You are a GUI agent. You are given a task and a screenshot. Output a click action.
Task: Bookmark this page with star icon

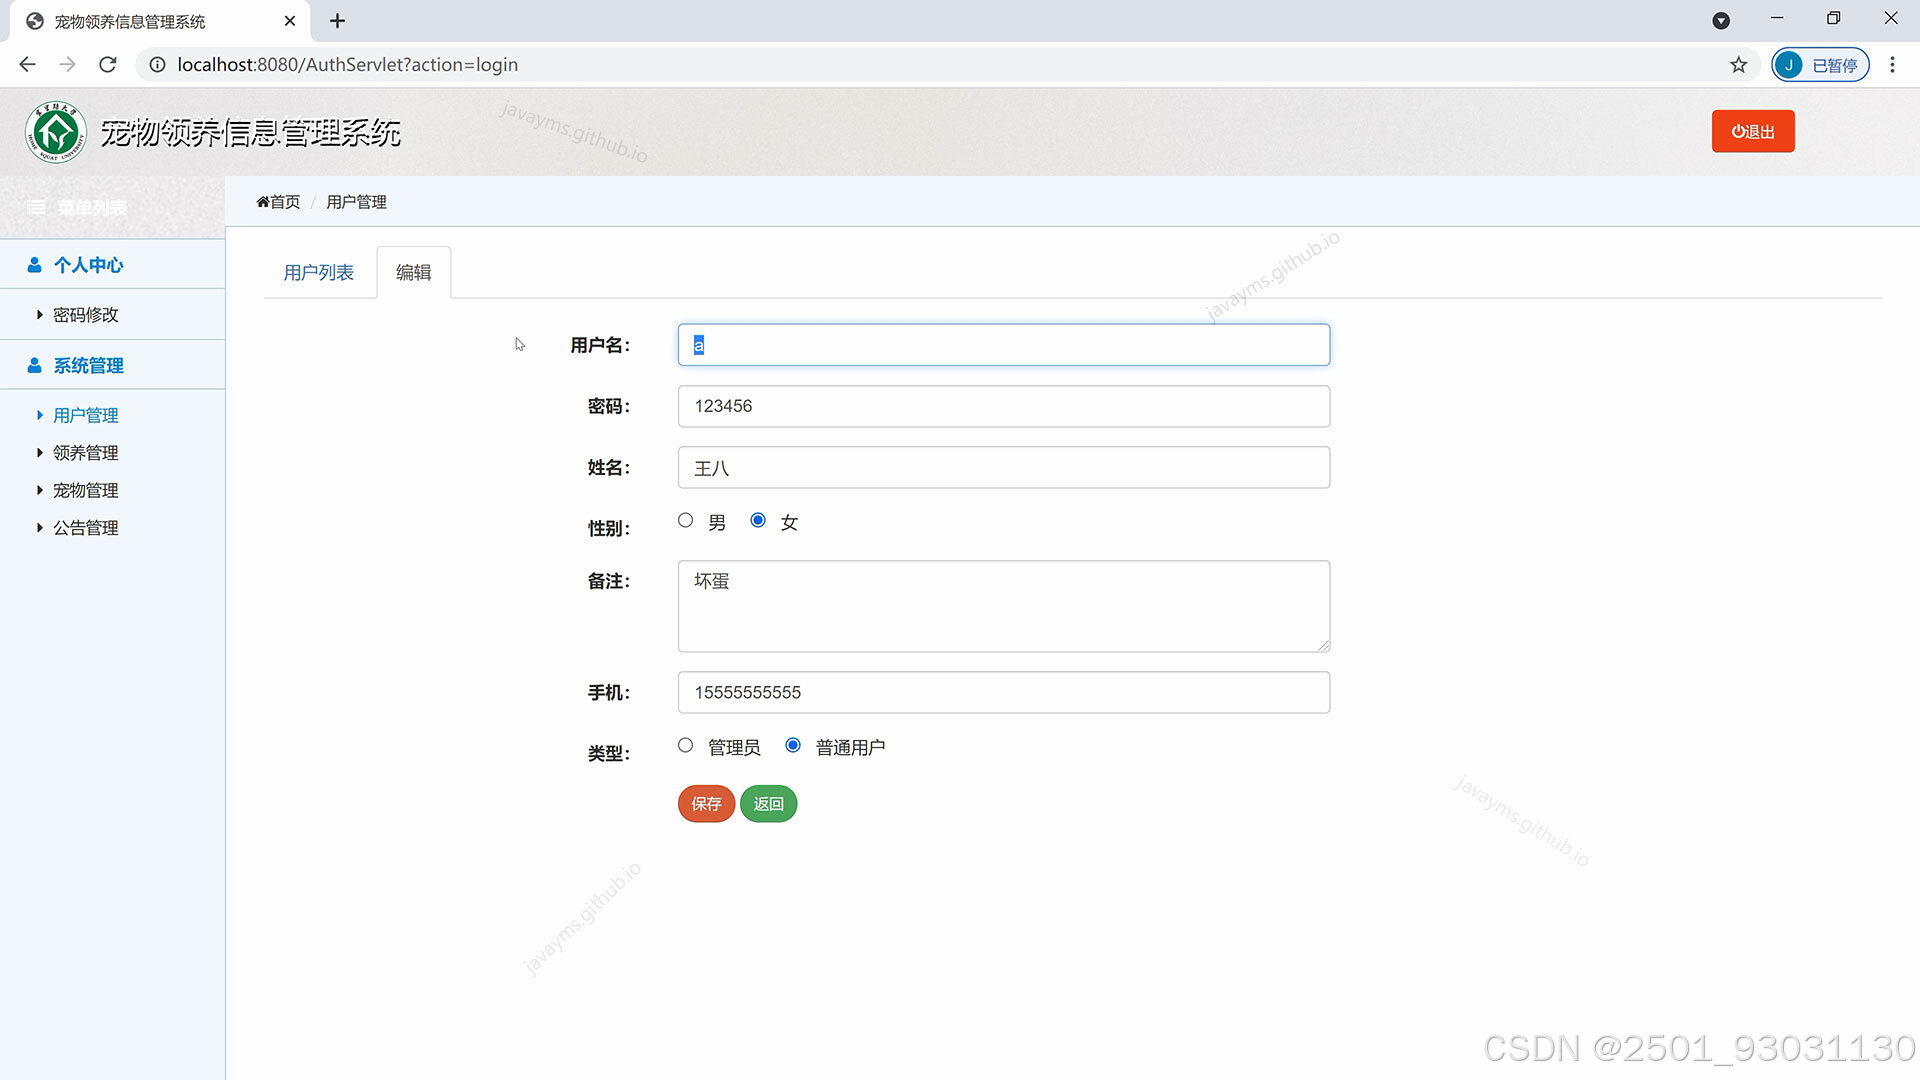coord(1739,65)
